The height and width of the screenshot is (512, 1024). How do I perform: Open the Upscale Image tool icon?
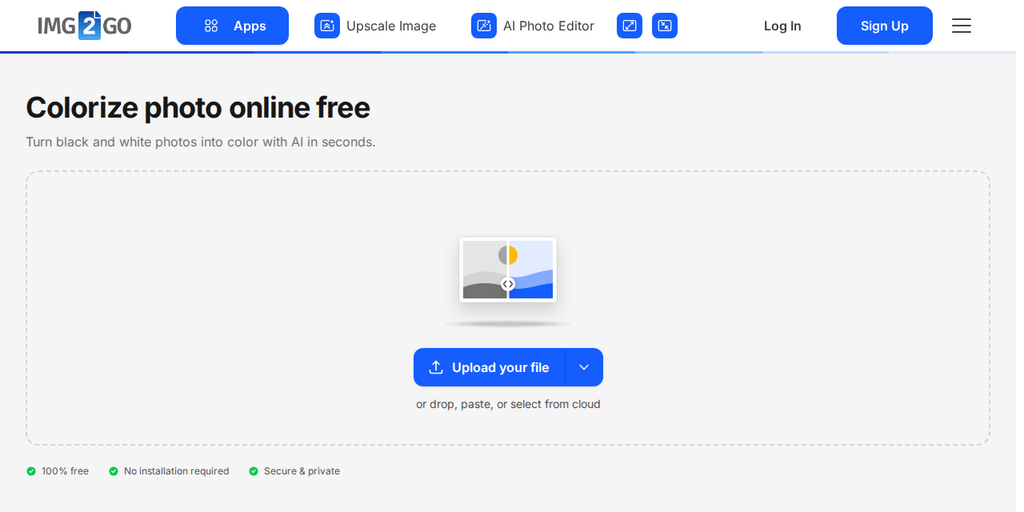pyautogui.click(x=327, y=26)
